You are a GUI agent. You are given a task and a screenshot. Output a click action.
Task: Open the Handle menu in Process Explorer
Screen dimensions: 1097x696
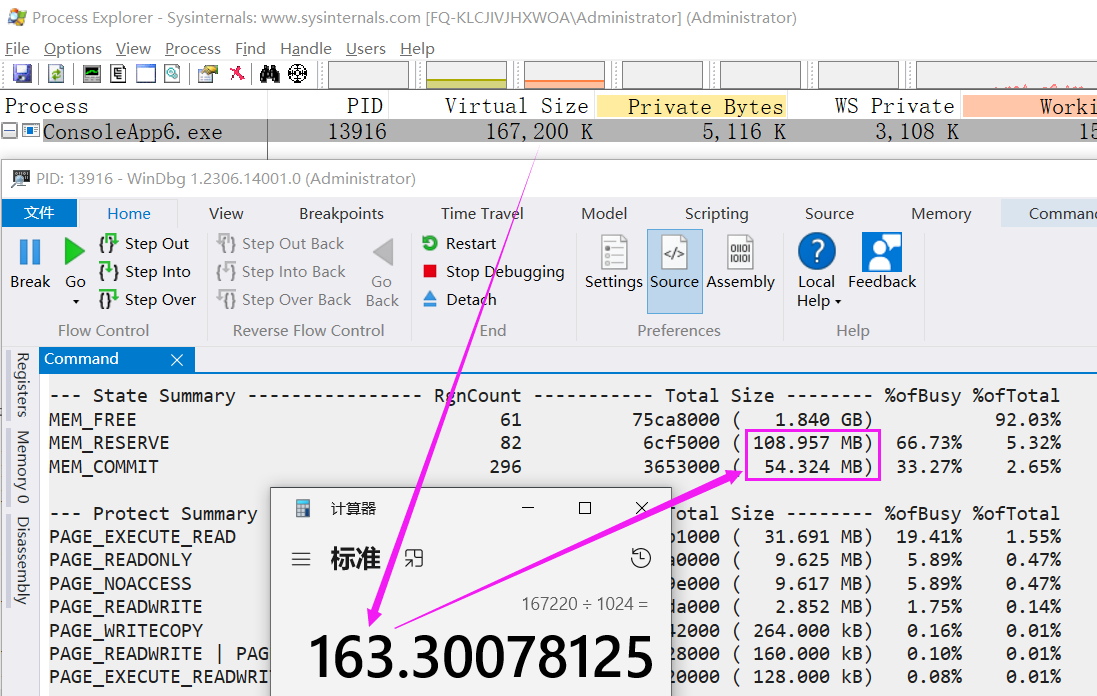[306, 48]
